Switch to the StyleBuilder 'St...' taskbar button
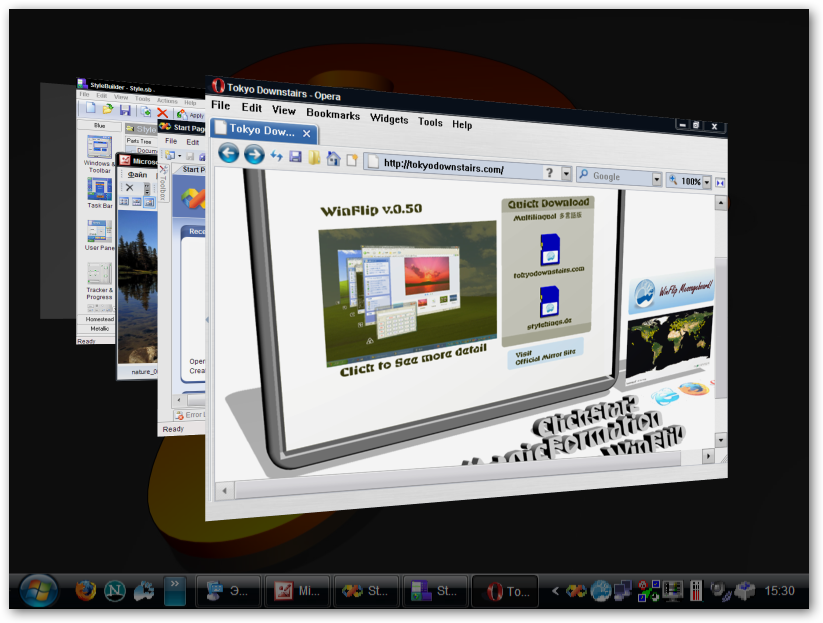 pos(435,592)
